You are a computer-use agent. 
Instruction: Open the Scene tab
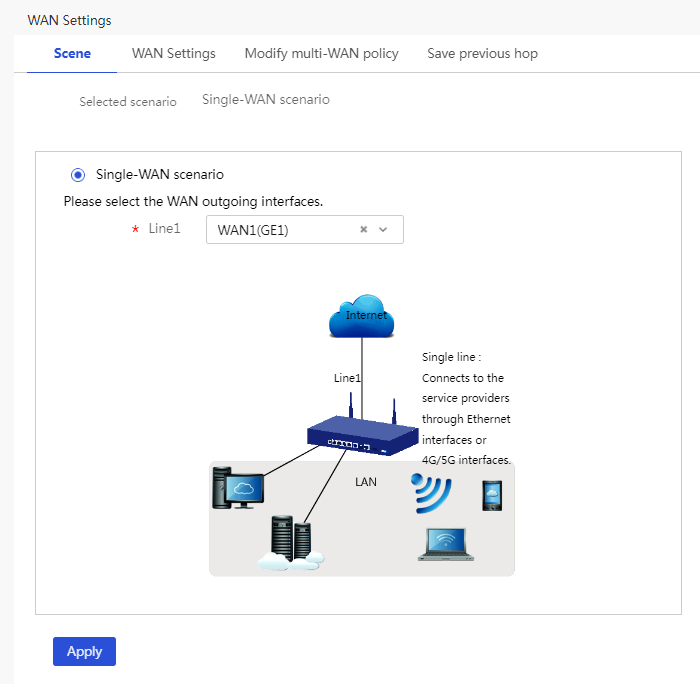72,54
